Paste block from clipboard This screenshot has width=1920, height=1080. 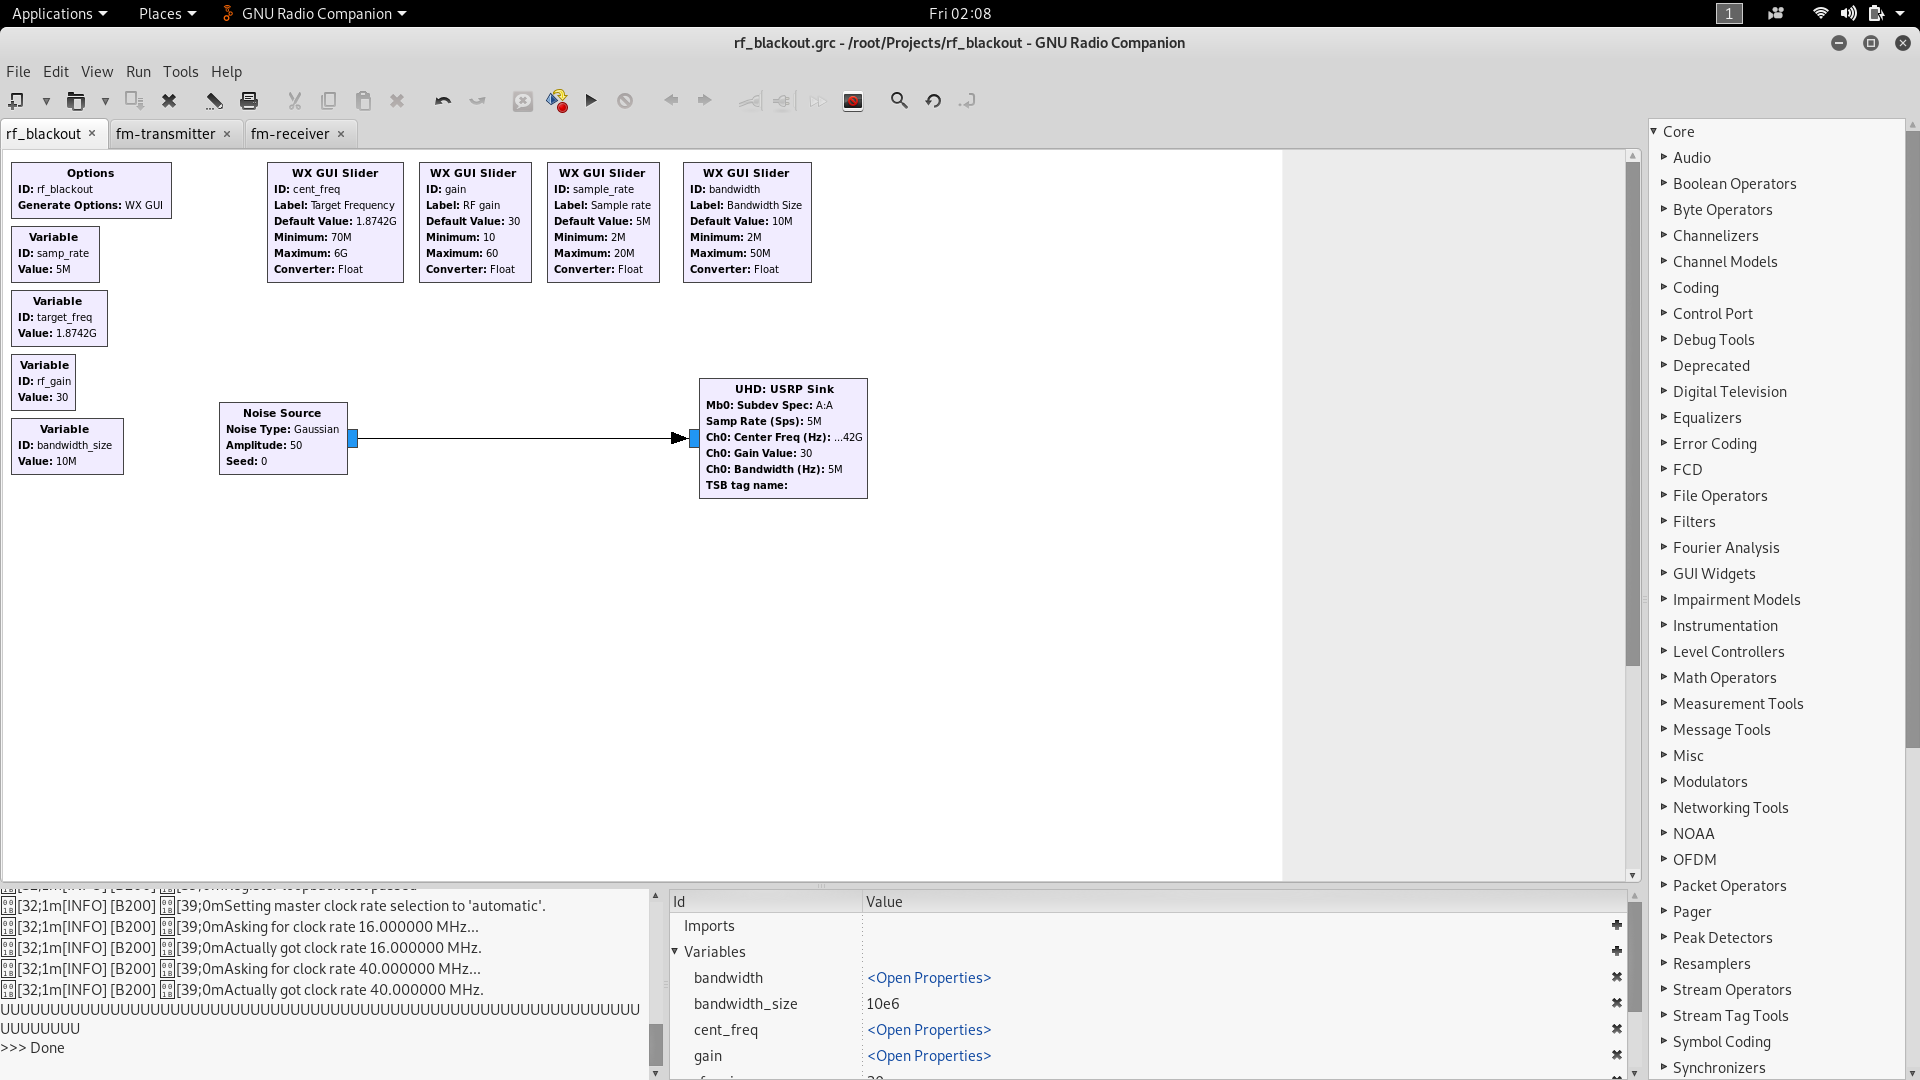(363, 101)
